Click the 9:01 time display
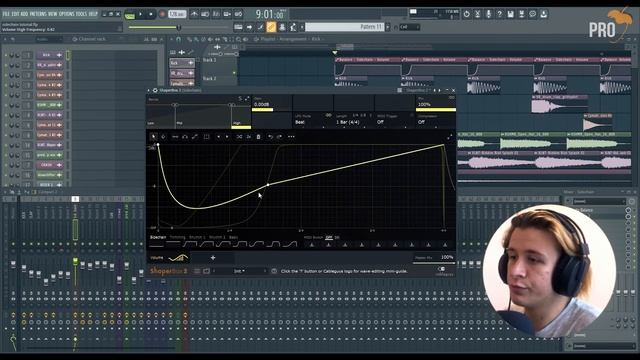The image size is (640, 360). click(x=269, y=15)
